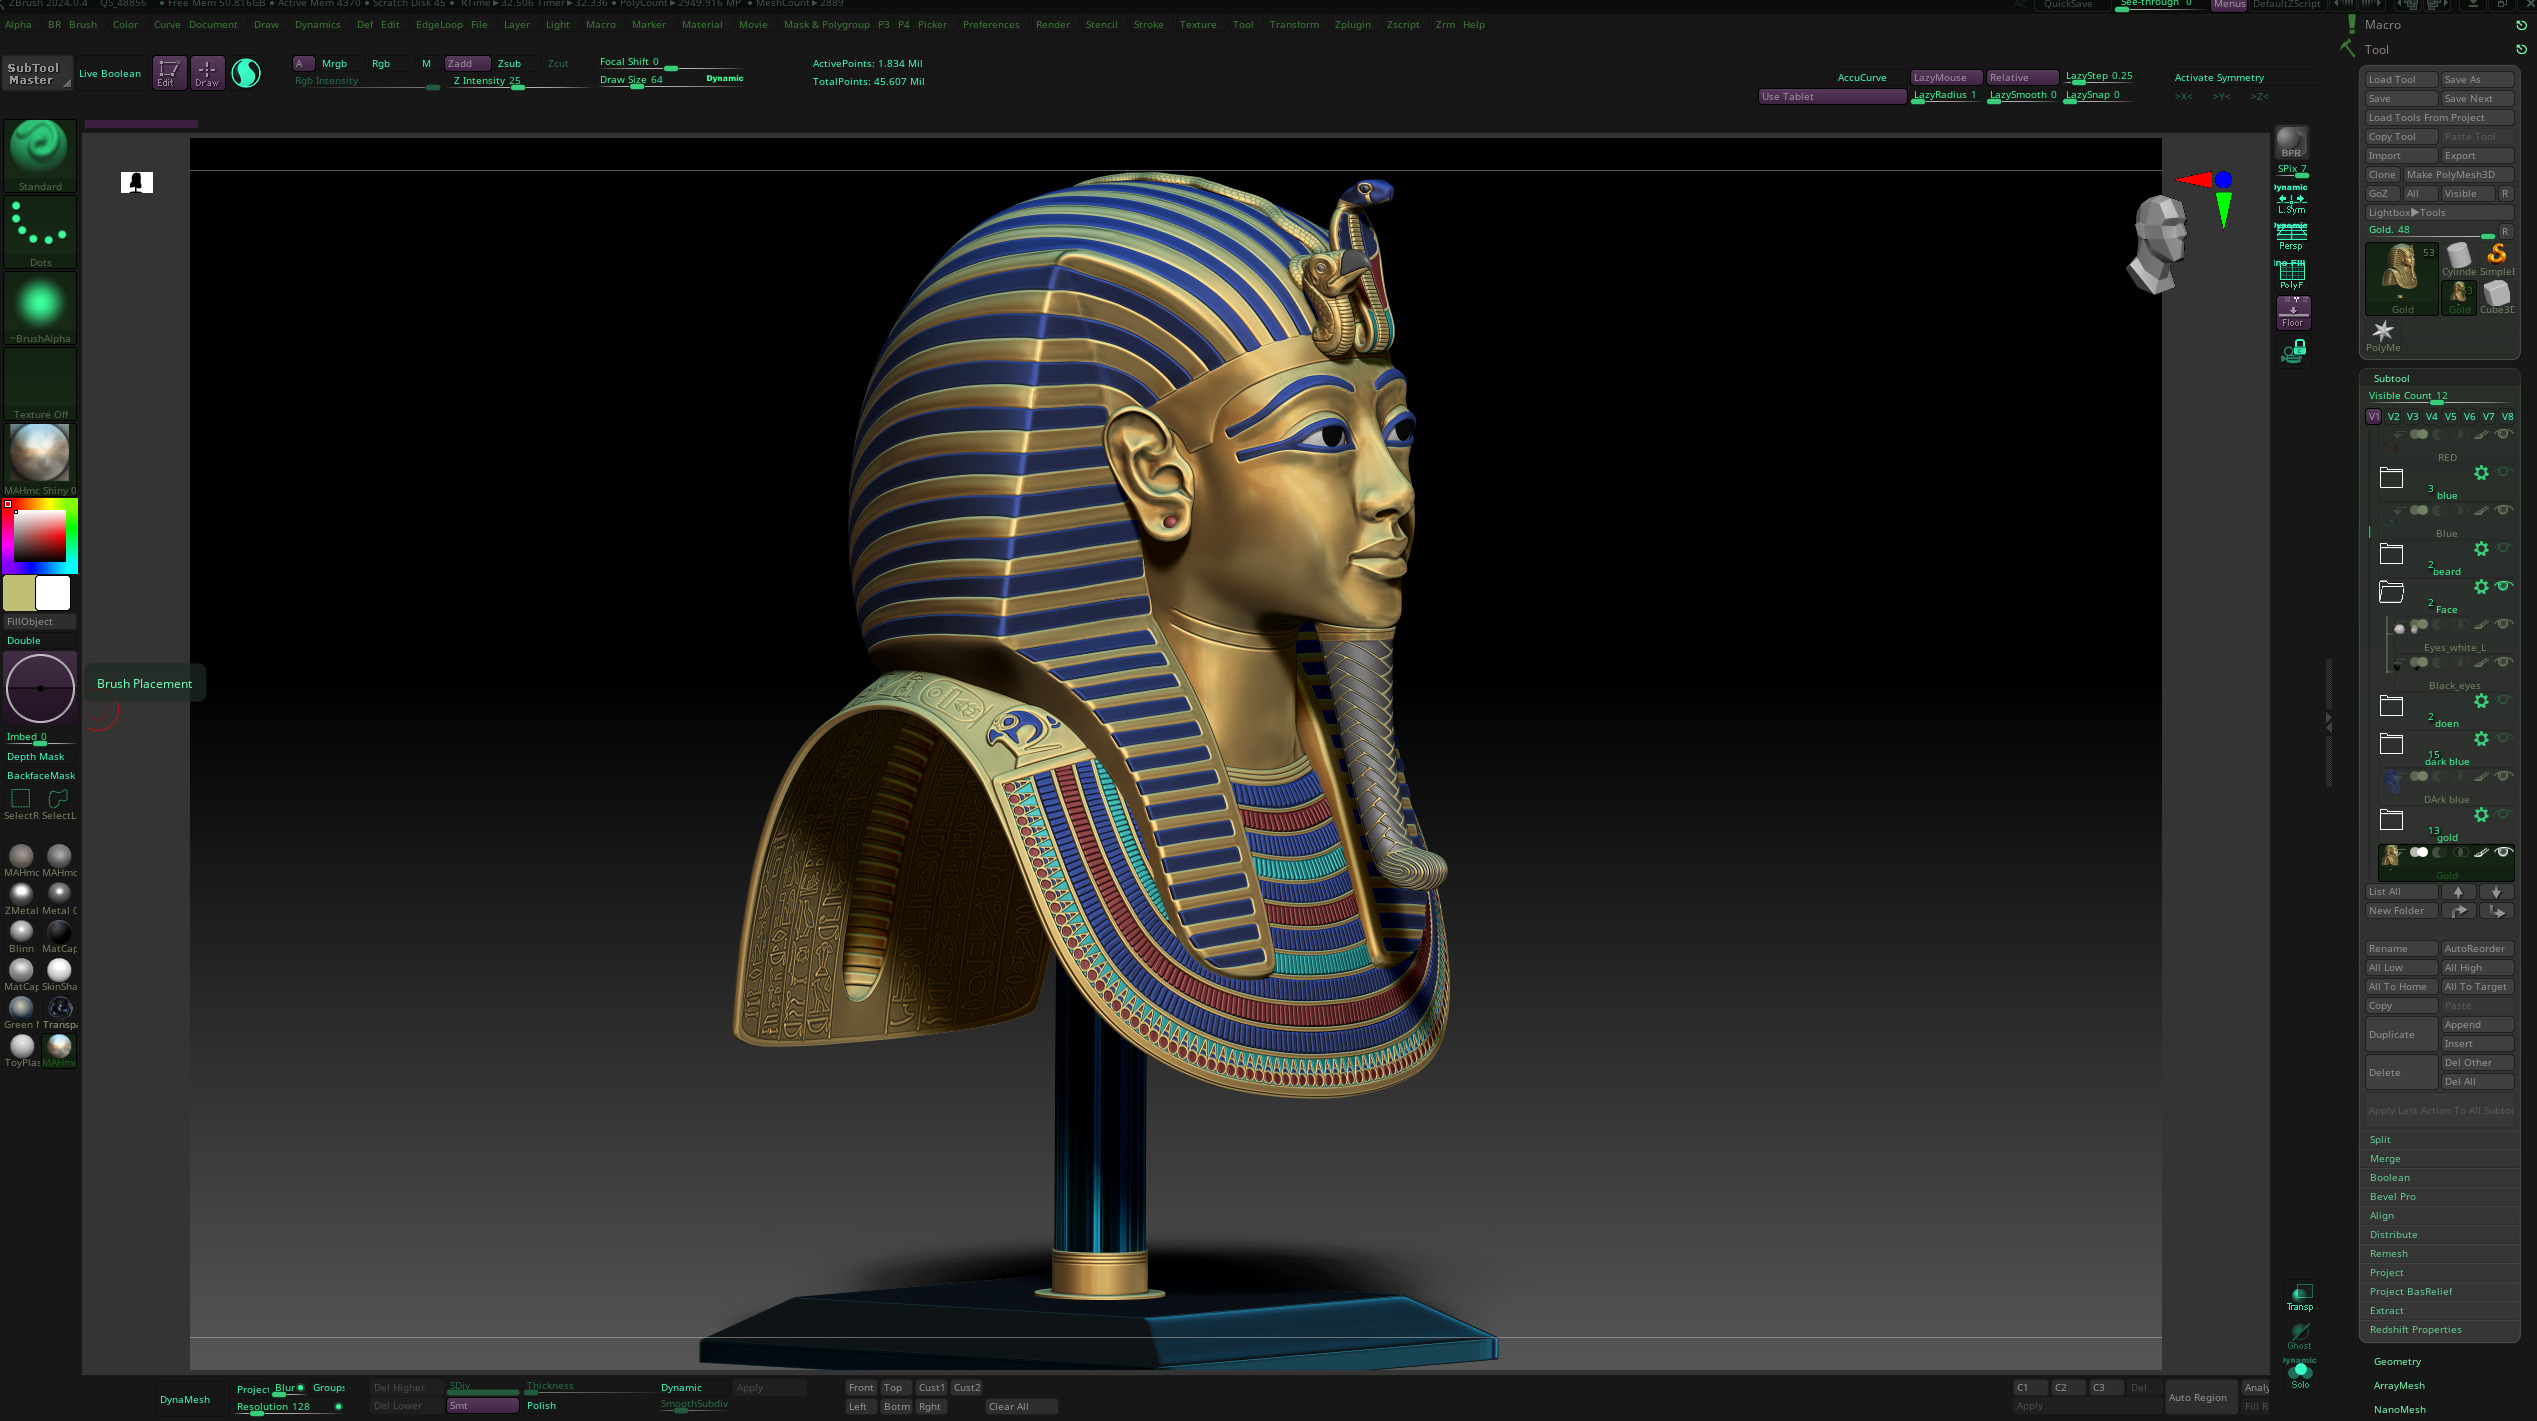Select the SimpleBrush tool thumbnail
Image resolution: width=2537 pixels, height=1421 pixels.
(x=2497, y=260)
